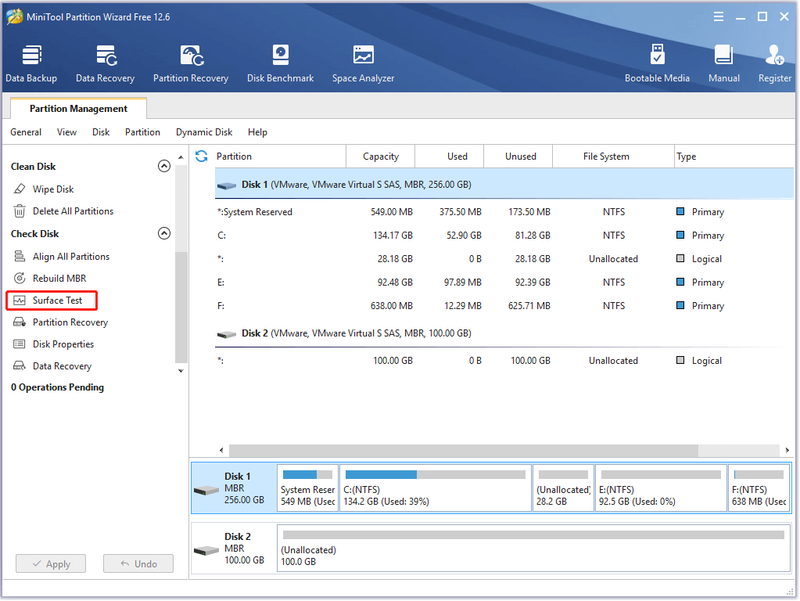The image size is (800, 601).
Task: Open the Partition menu
Action: pyautogui.click(x=142, y=132)
